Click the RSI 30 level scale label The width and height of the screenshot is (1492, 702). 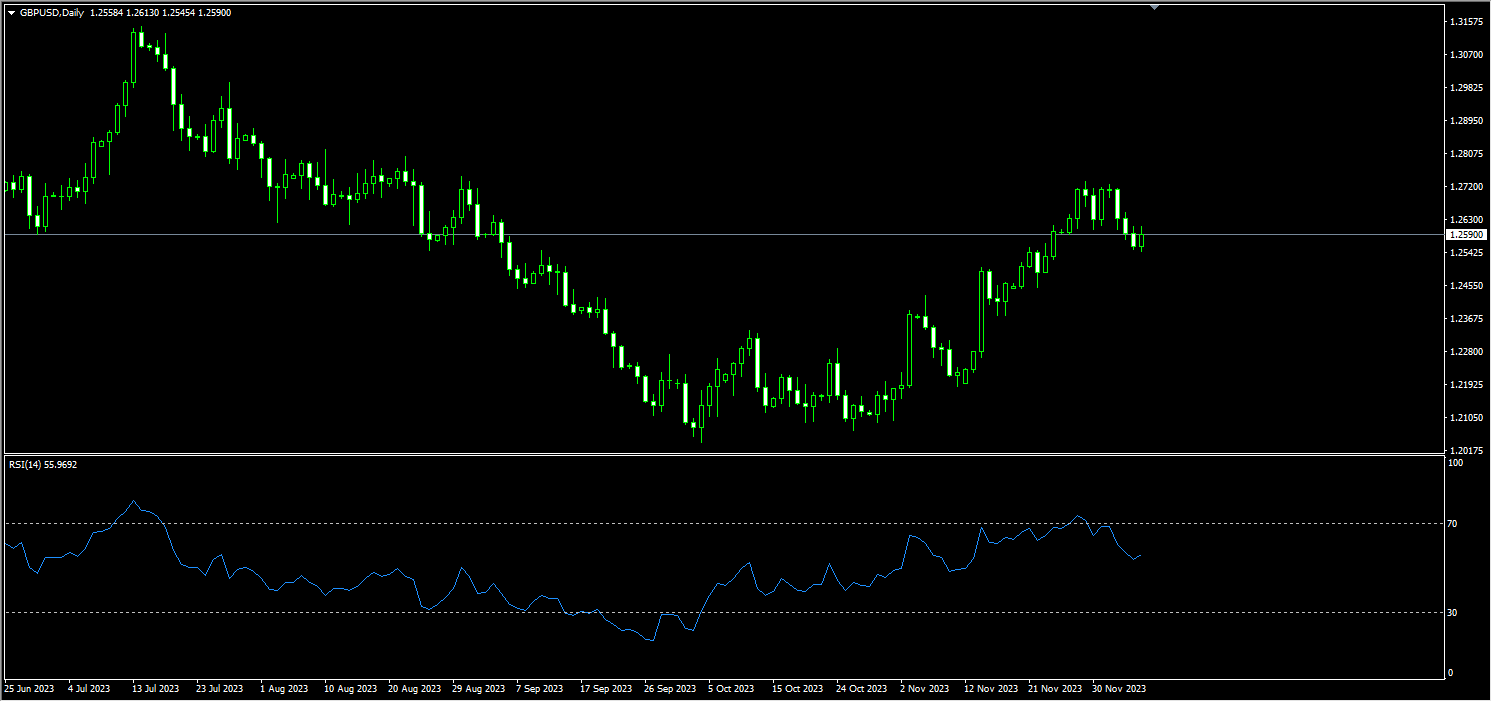[1454, 612]
